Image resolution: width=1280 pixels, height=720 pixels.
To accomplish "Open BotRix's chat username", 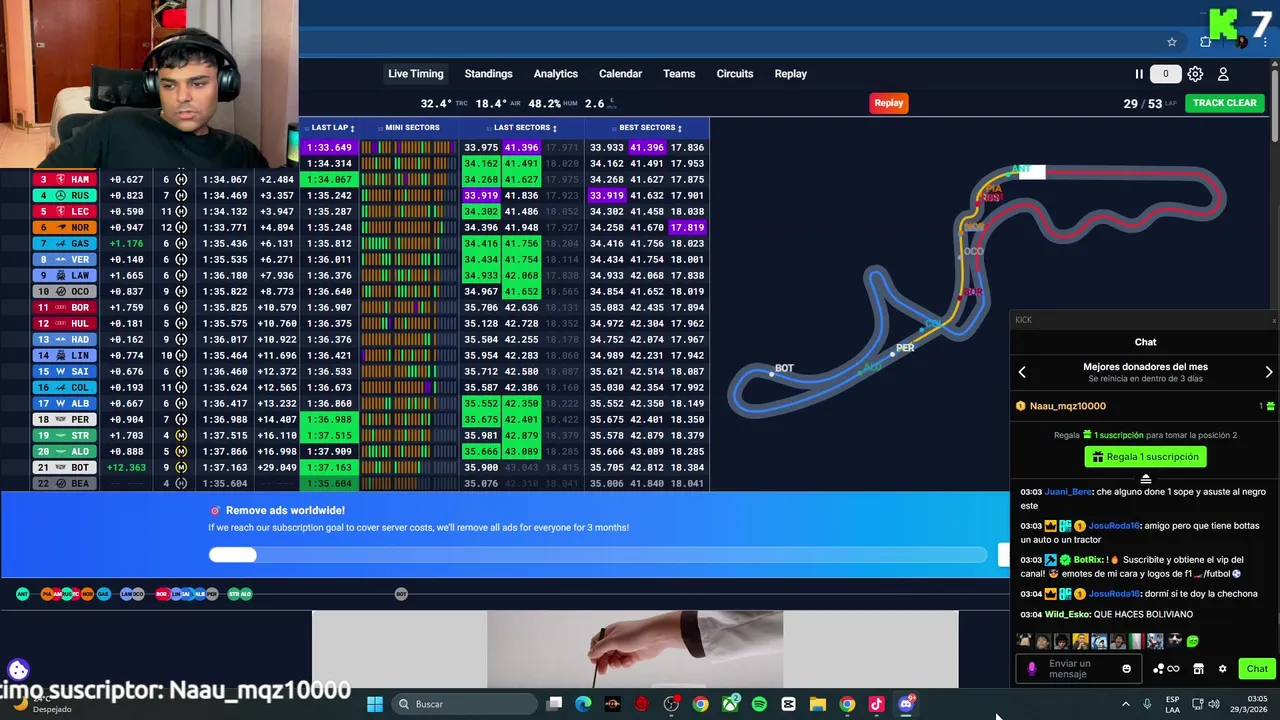I will coord(1089,560).
